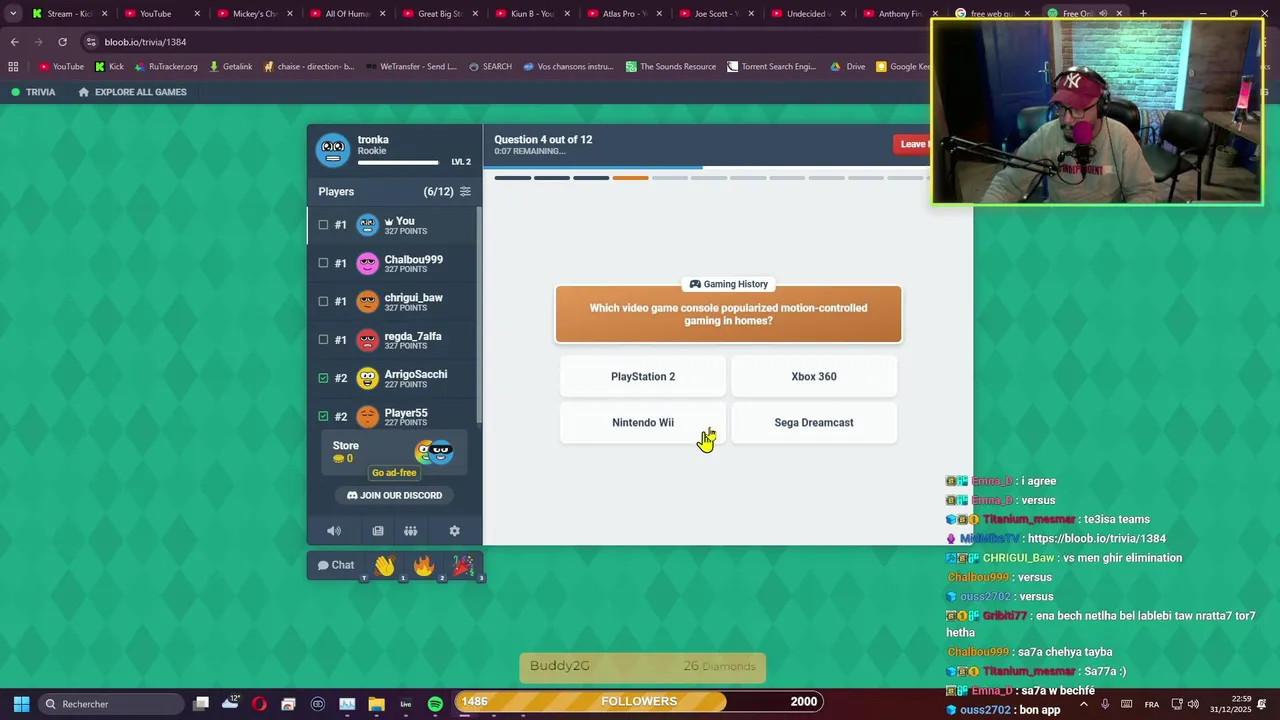The image size is (1280, 720).
Task: Choose answer Sega Dreamcast
Action: pyautogui.click(x=814, y=423)
